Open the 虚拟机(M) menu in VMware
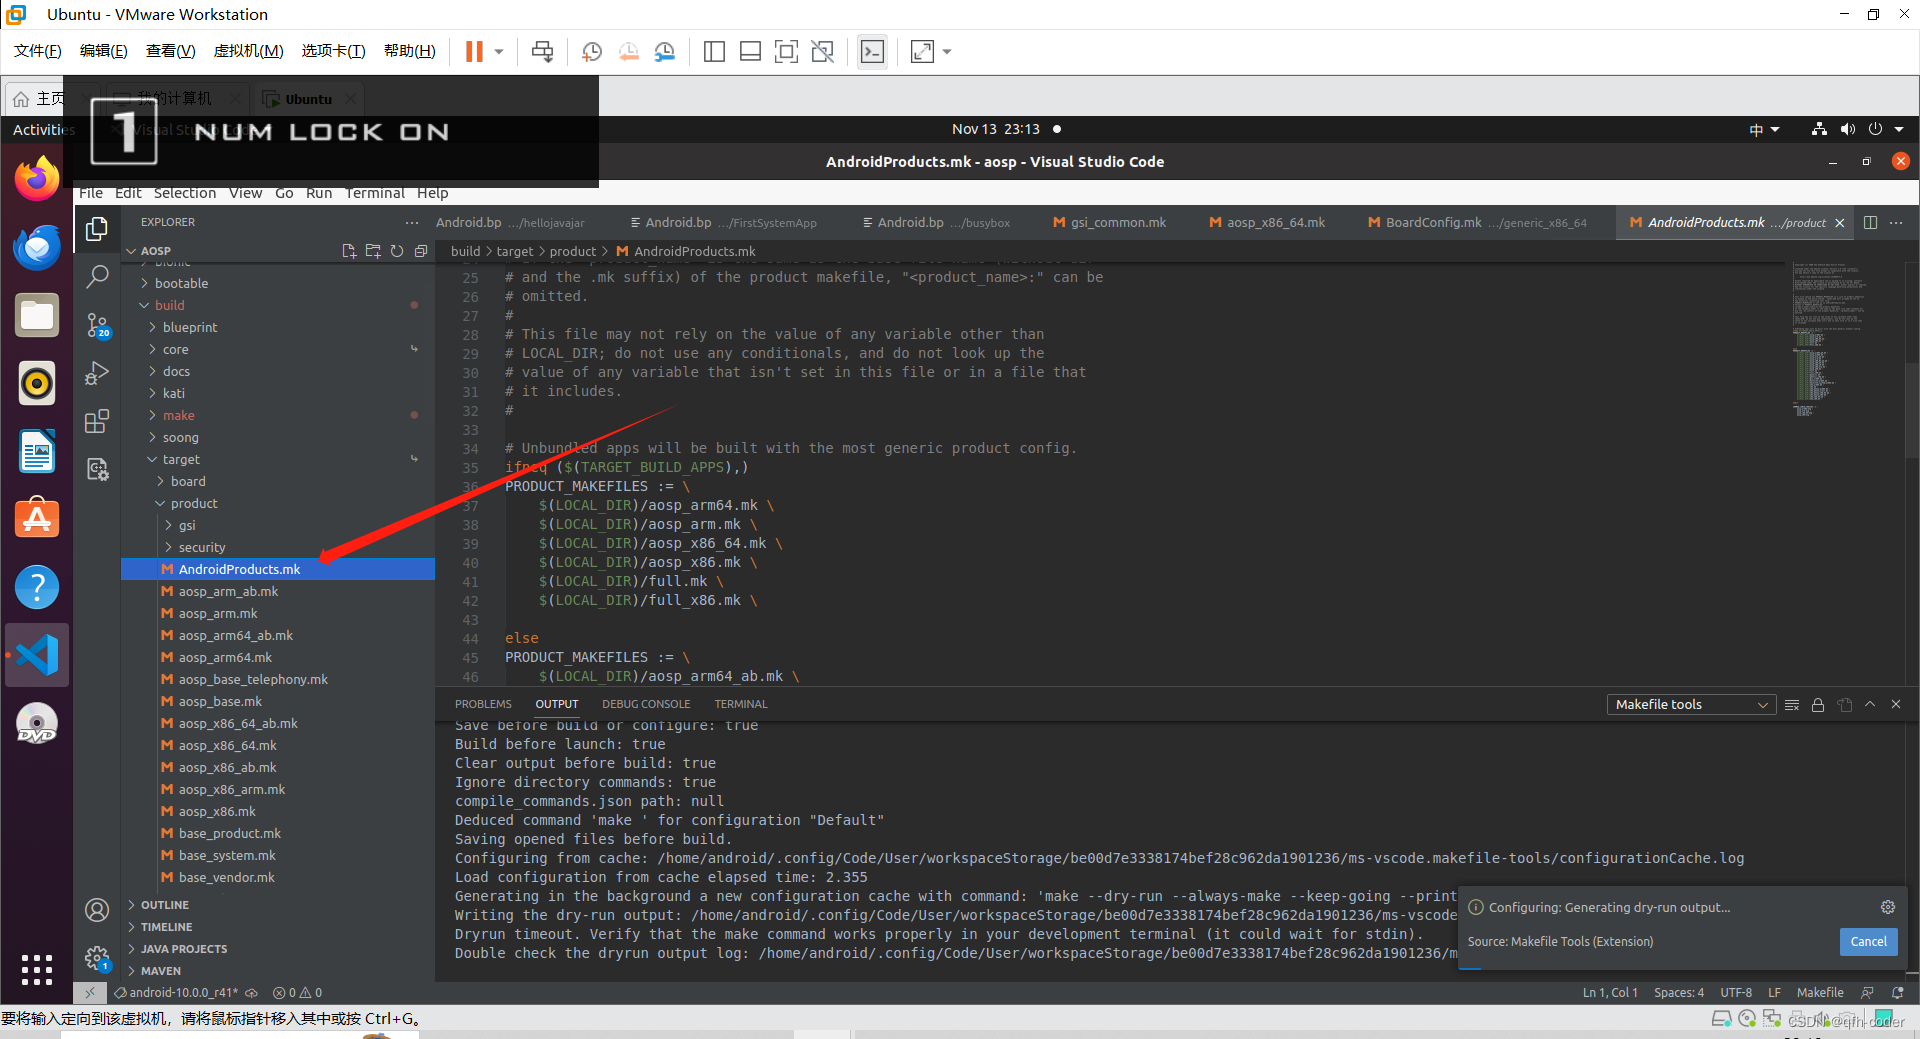 click(248, 51)
